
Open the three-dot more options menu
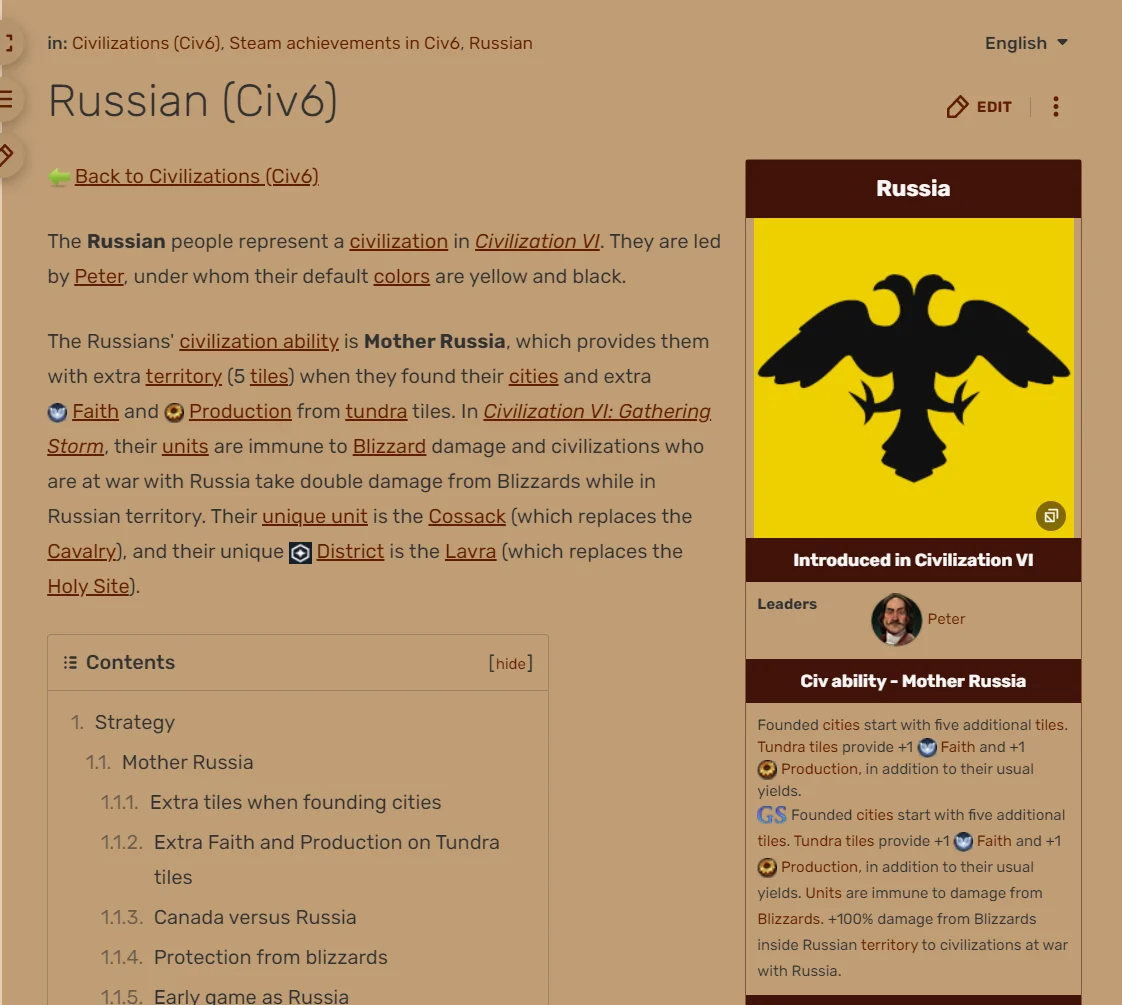(1055, 107)
